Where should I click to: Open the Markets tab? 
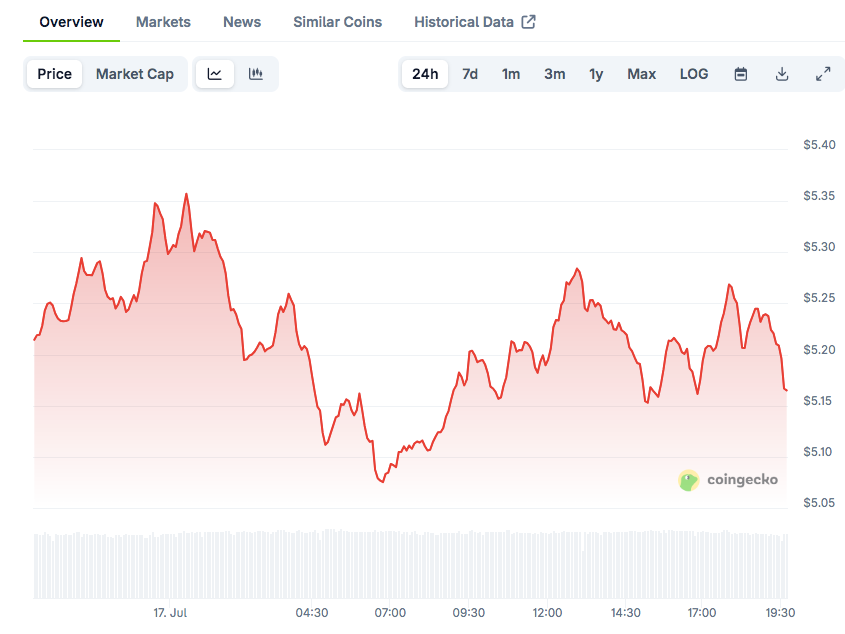pos(163,22)
